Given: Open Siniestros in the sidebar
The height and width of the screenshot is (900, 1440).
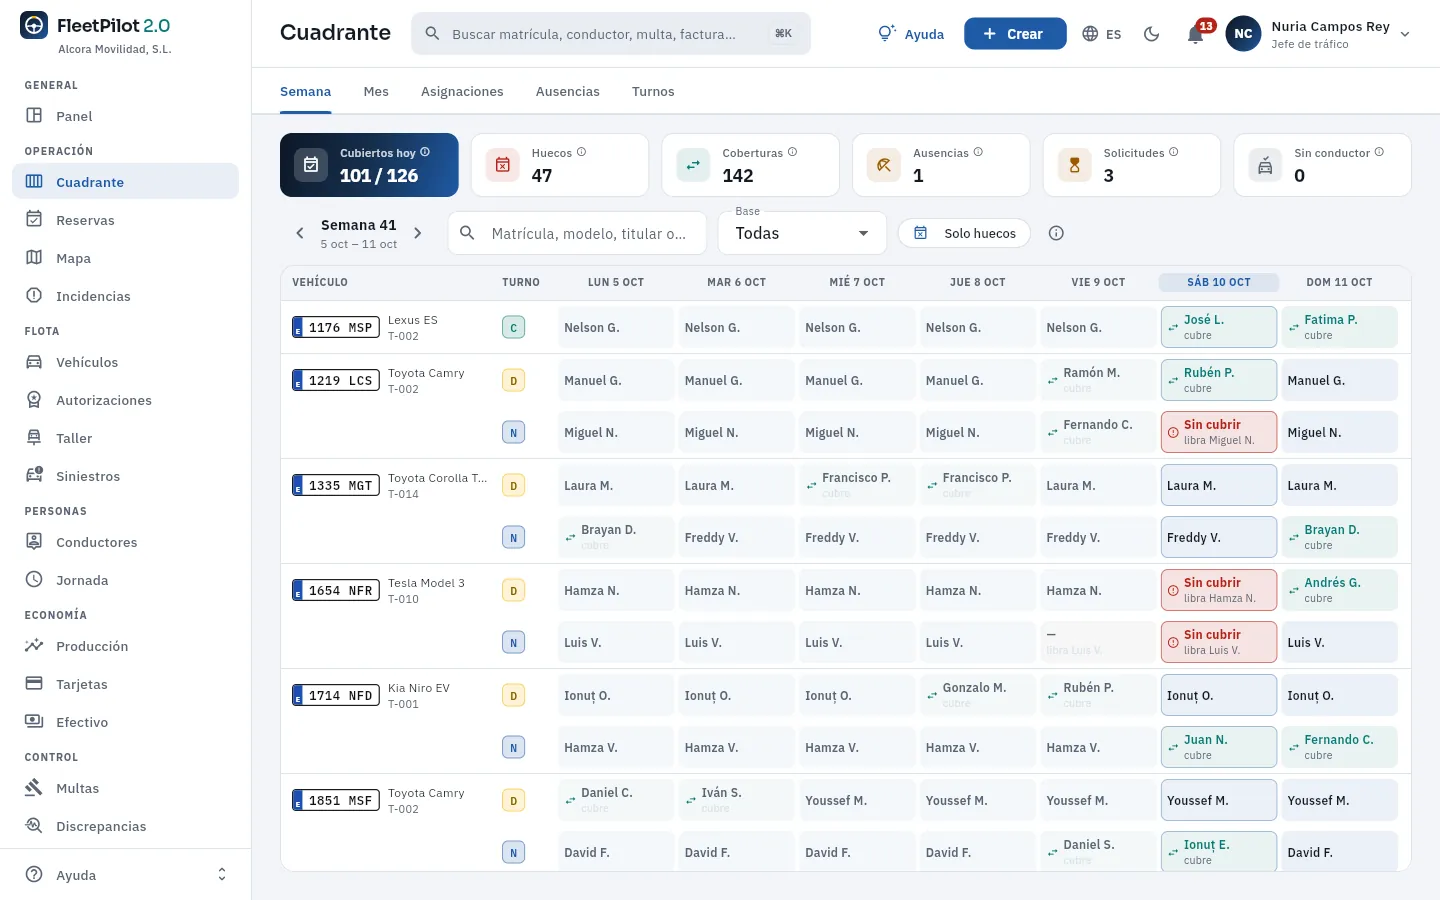Looking at the screenshot, I should [125, 476].
